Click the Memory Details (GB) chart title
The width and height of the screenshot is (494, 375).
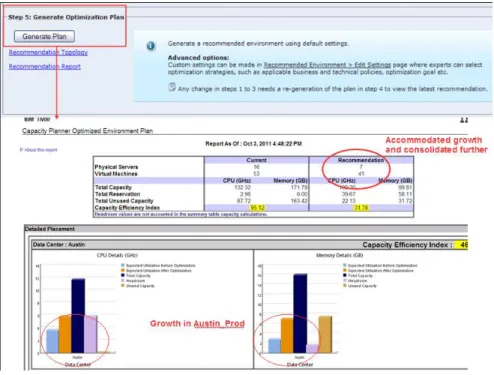point(339,255)
